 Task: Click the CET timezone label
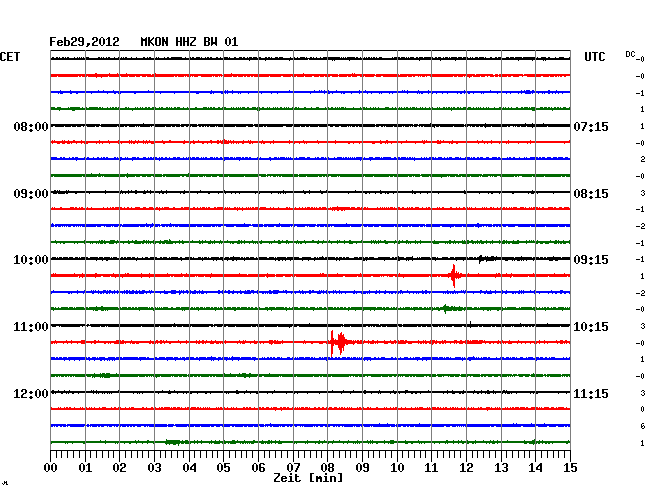pyautogui.click(x=10, y=57)
